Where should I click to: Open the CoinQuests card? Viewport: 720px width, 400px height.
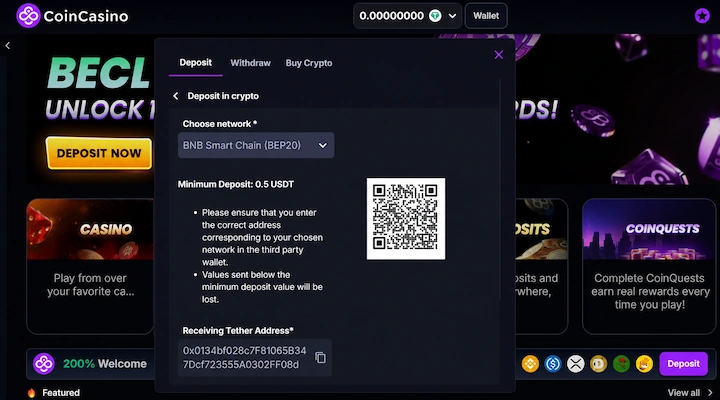click(649, 266)
